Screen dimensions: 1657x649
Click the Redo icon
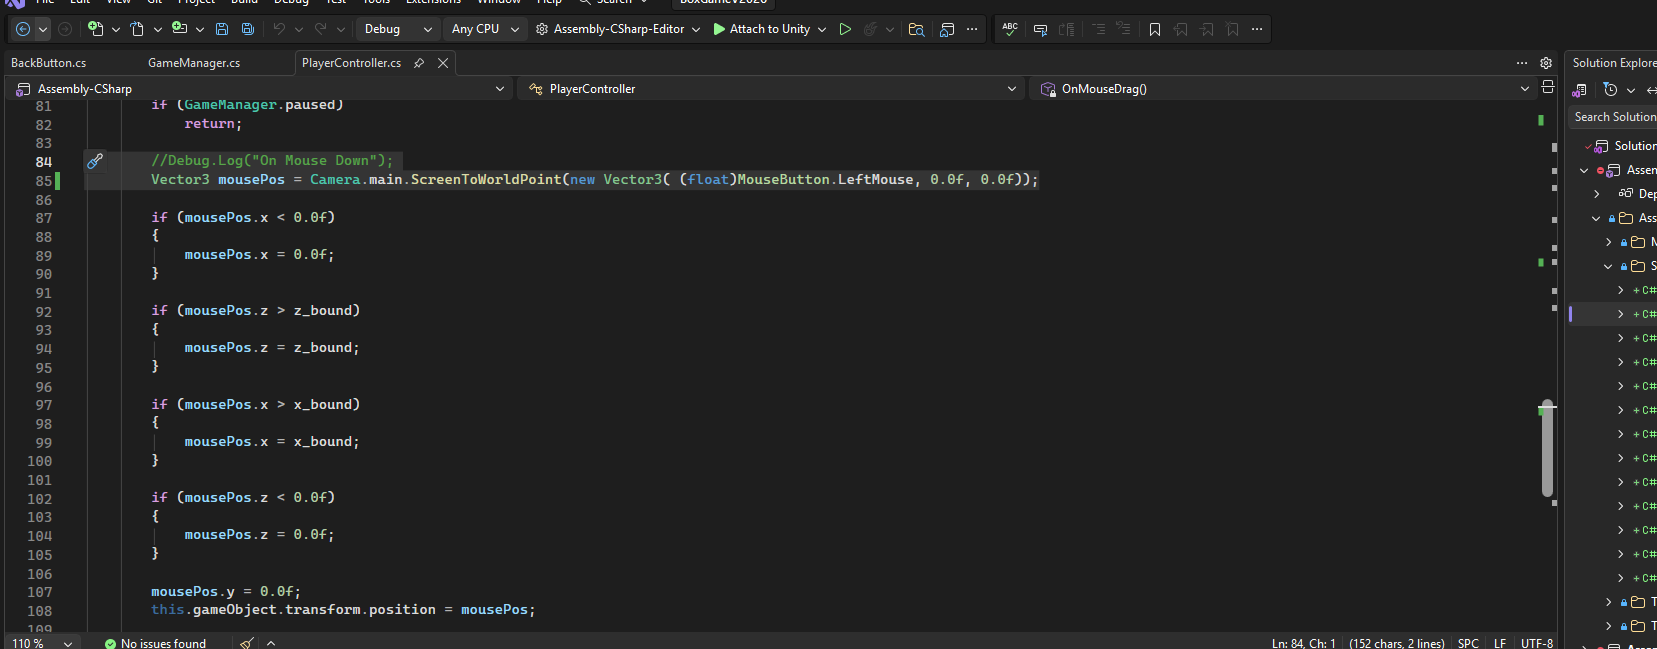[321, 29]
